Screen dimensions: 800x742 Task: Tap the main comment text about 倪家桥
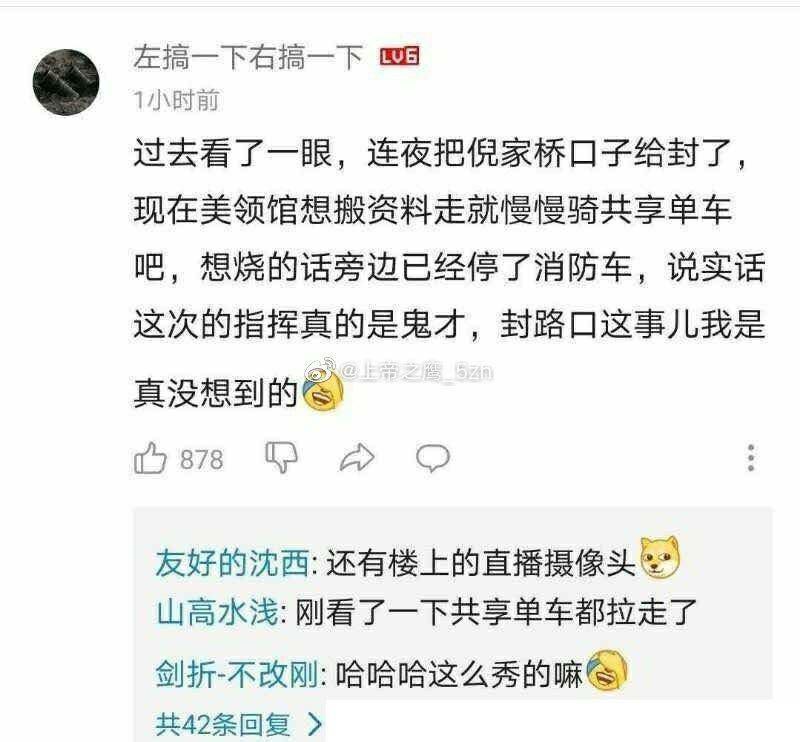[x=449, y=271]
